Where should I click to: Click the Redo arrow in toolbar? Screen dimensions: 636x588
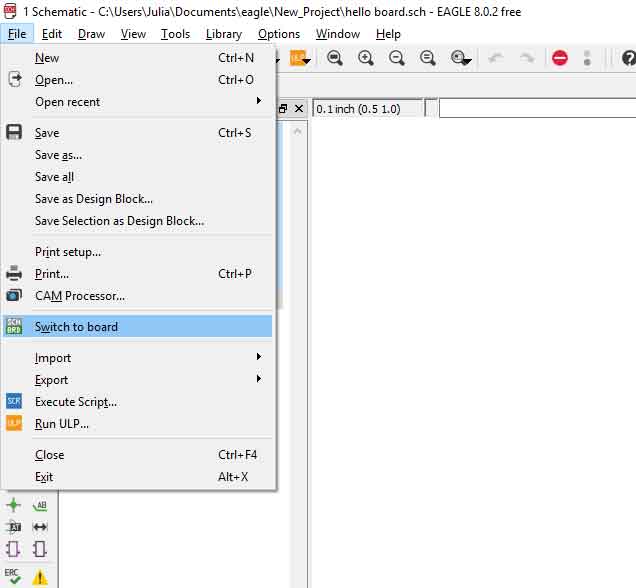click(527, 58)
